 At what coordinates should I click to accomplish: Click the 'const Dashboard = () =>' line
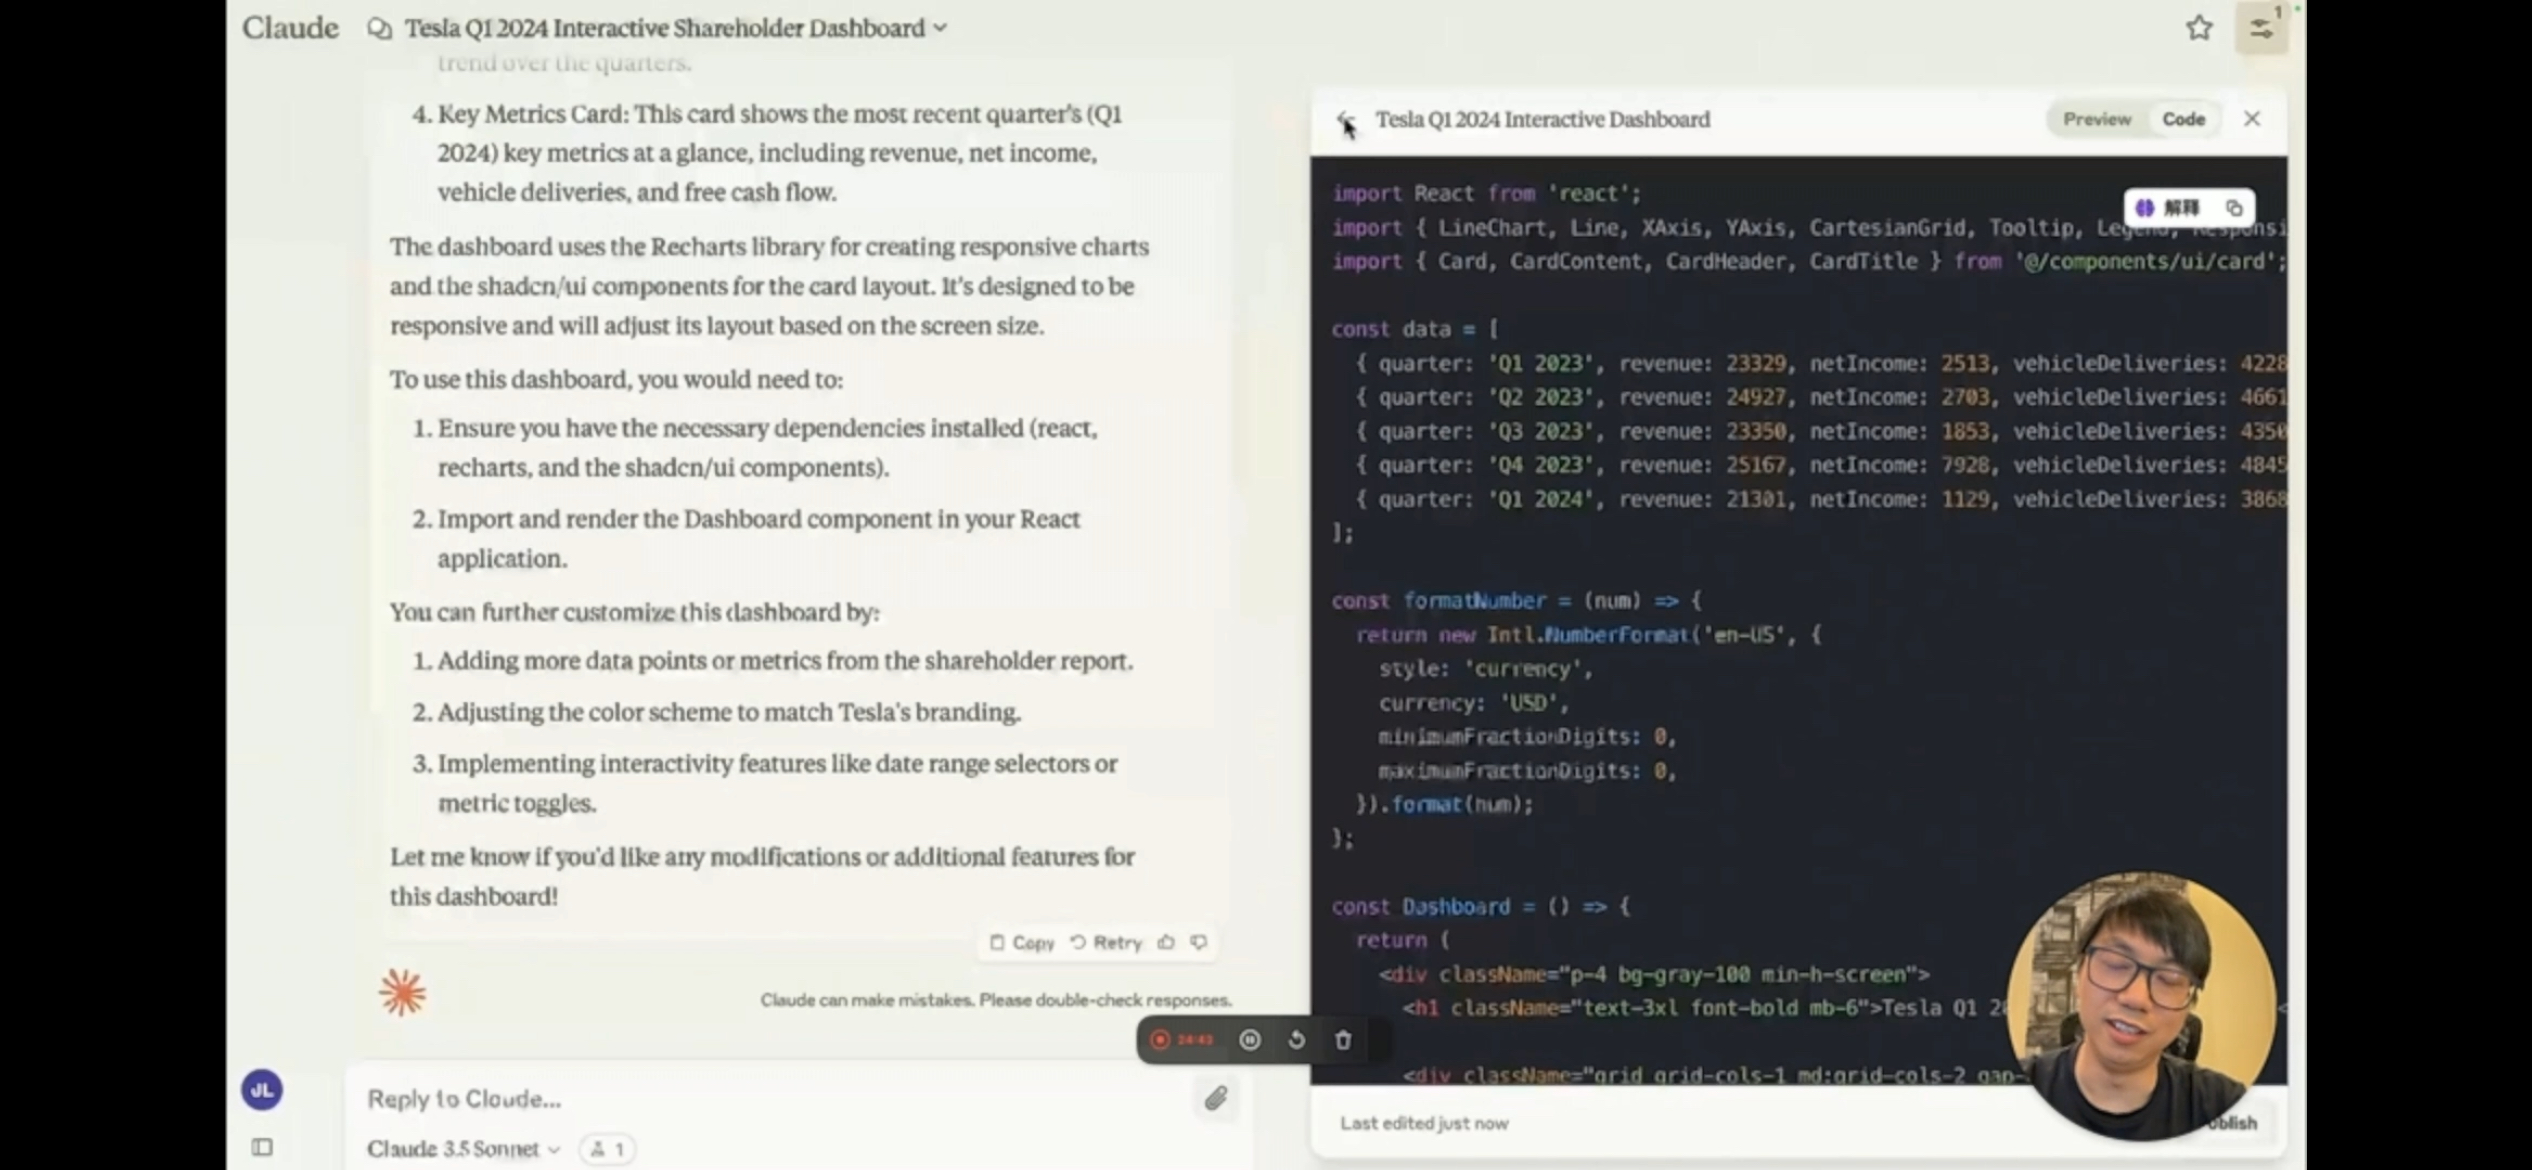(x=1481, y=907)
